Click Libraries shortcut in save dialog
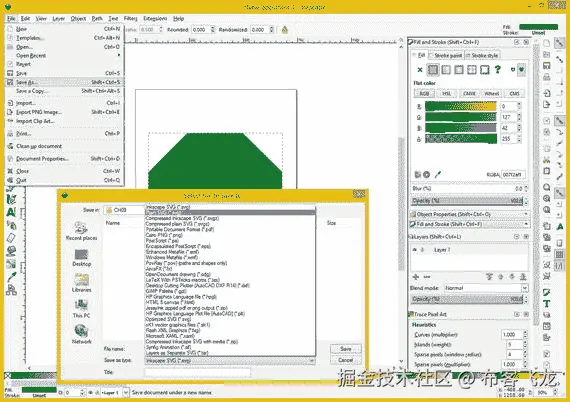Viewport: 570px width, 402px height. [x=81, y=283]
